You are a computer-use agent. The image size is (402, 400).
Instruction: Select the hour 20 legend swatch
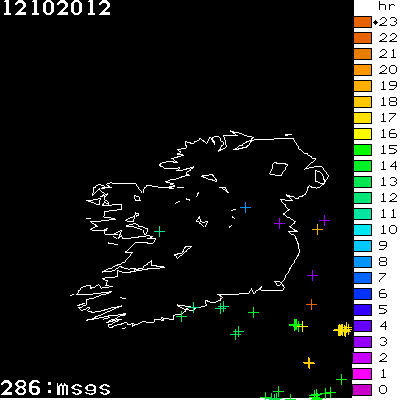tap(362, 70)
